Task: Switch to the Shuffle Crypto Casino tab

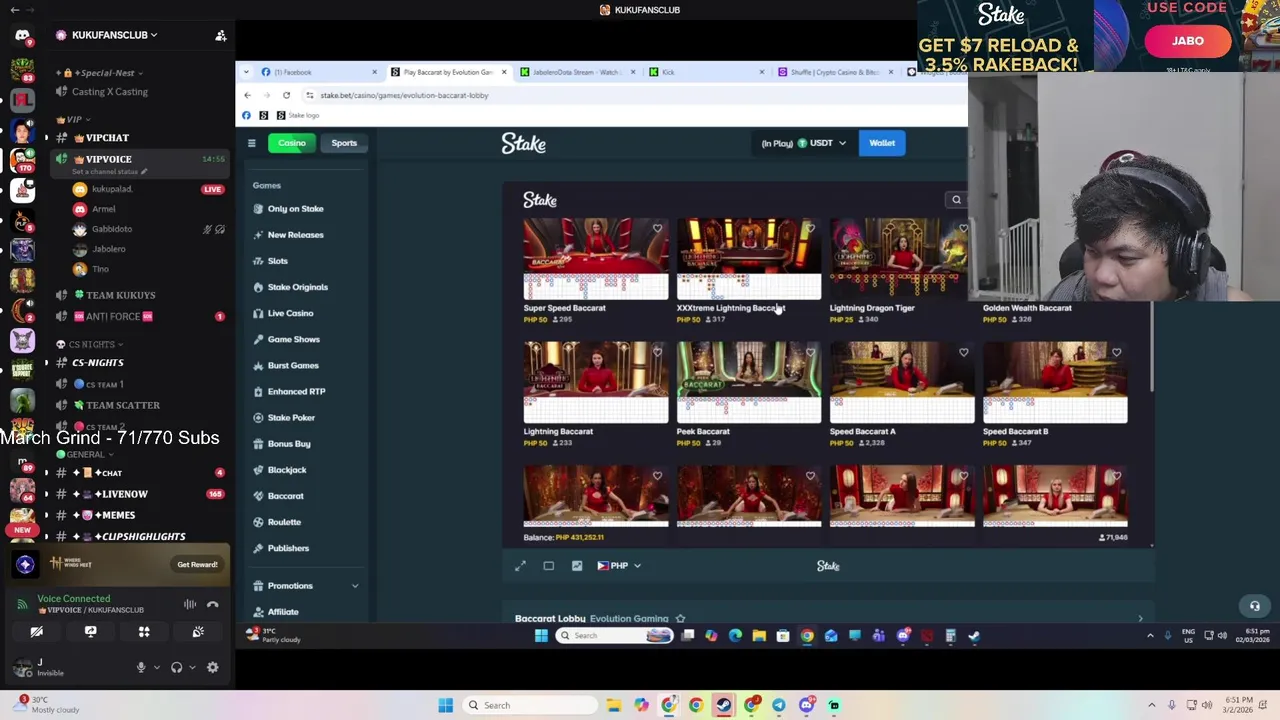Action: [836, 72]
